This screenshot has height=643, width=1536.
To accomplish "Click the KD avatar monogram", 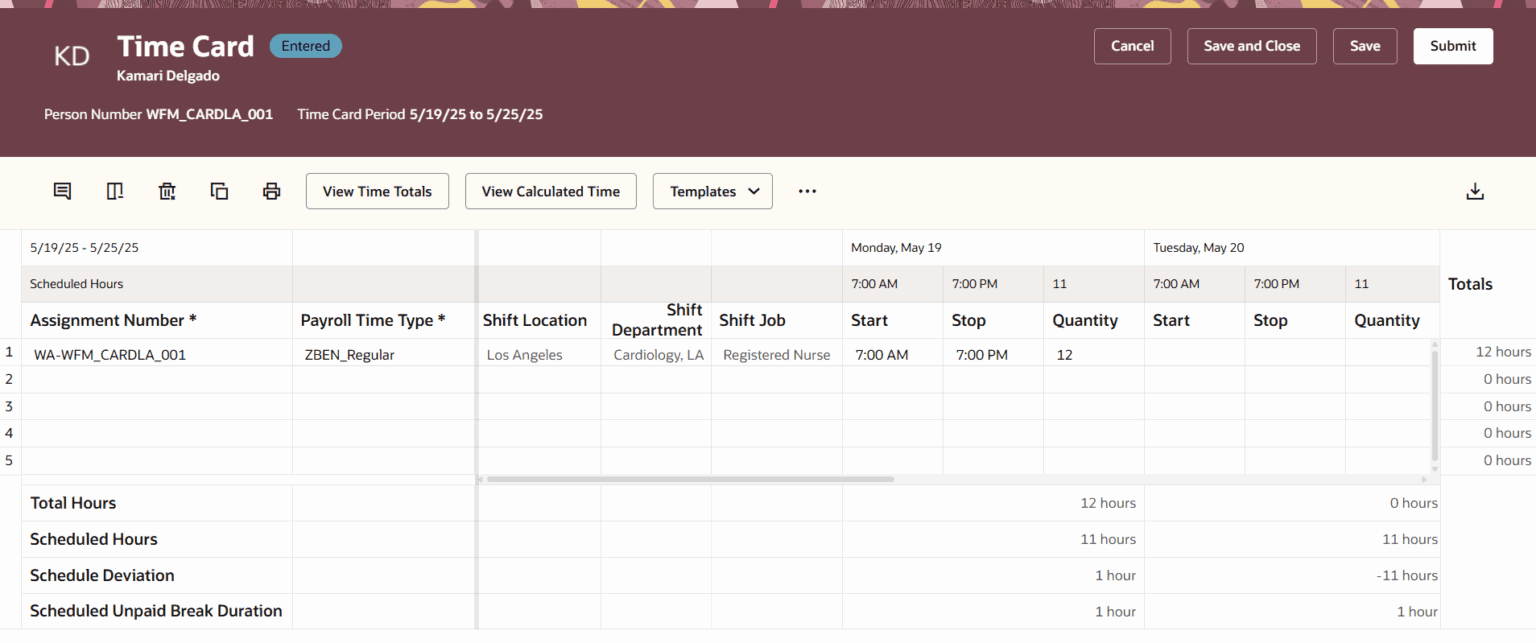I will point(71,56).
